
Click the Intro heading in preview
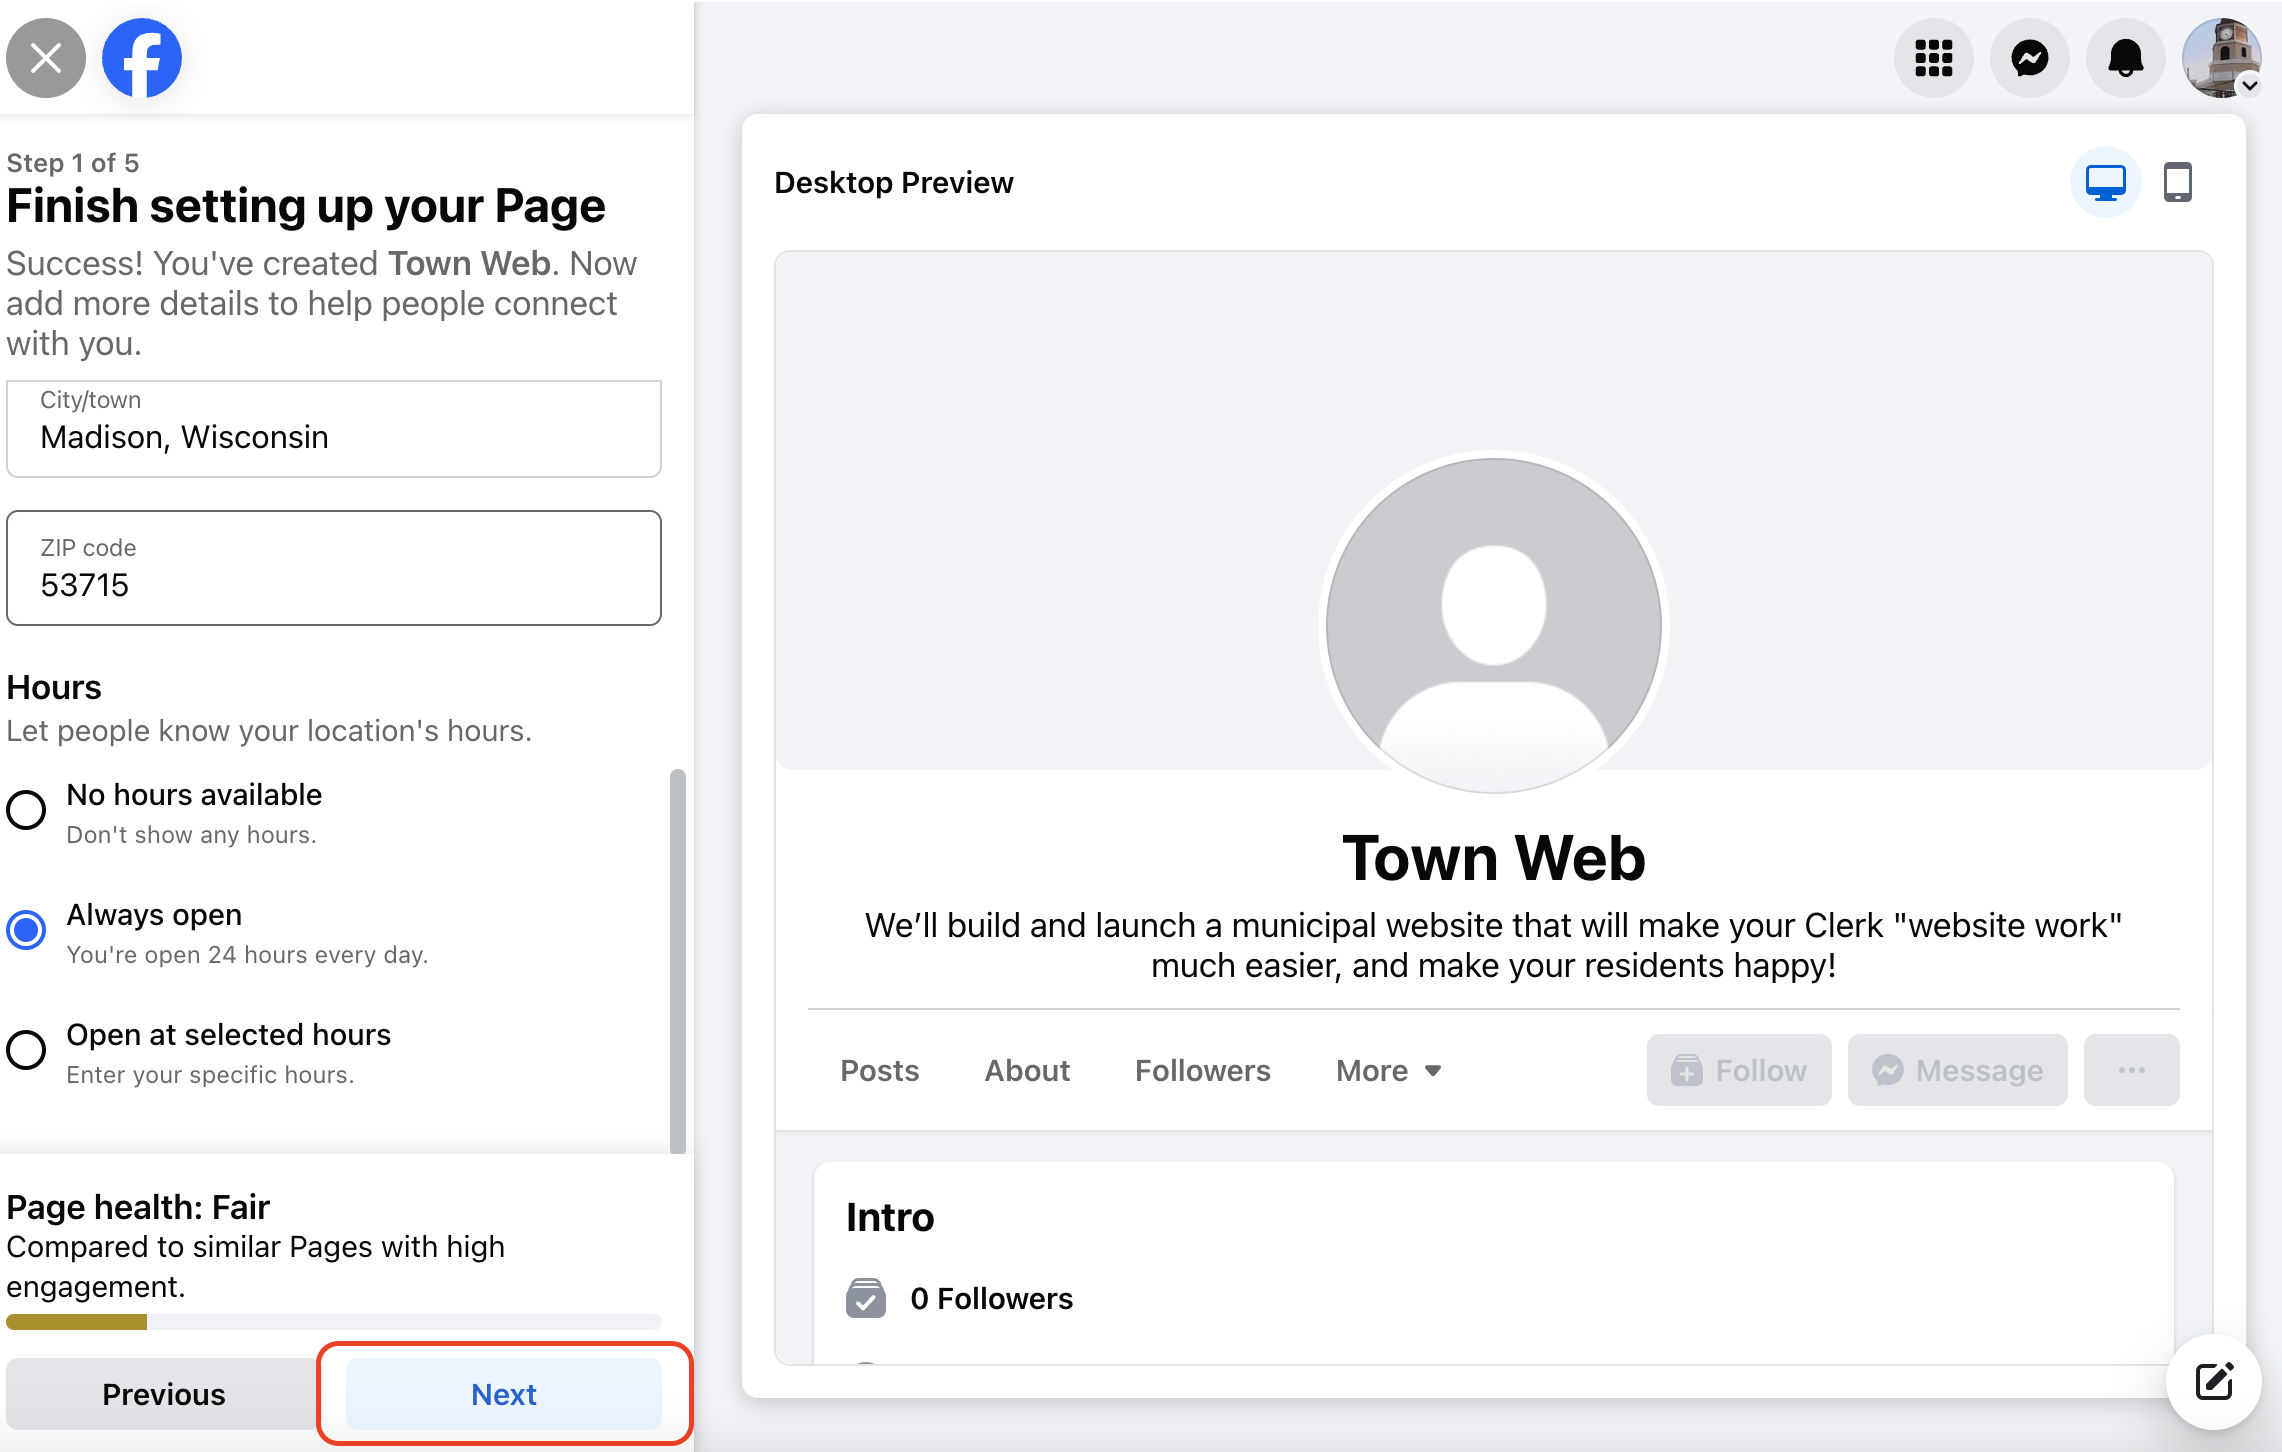coord(890,1217)
